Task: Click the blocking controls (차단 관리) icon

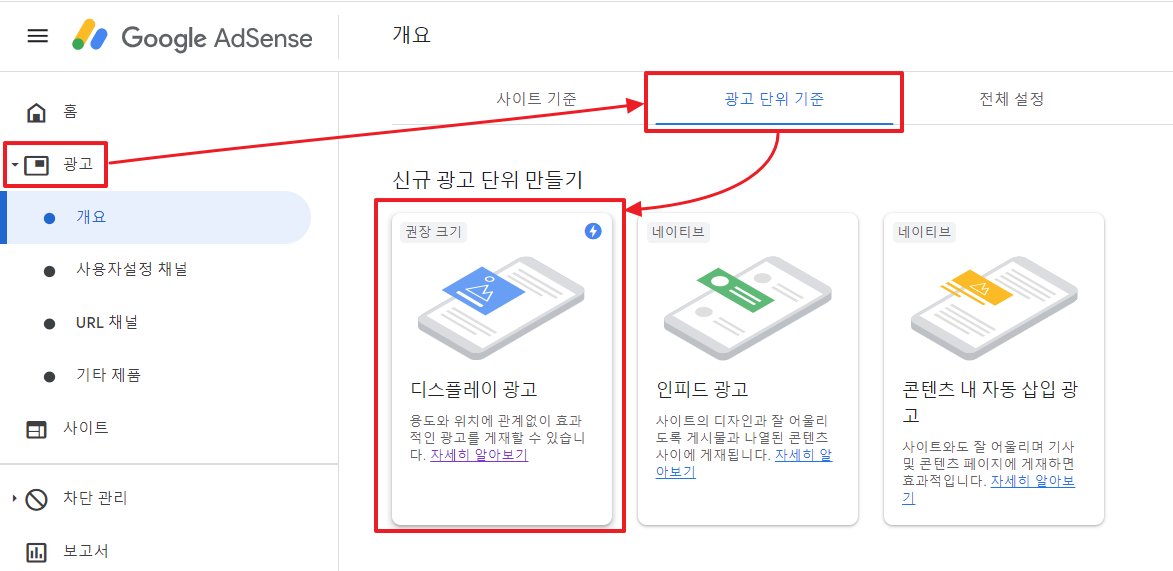Action: [x=36, y=499]
